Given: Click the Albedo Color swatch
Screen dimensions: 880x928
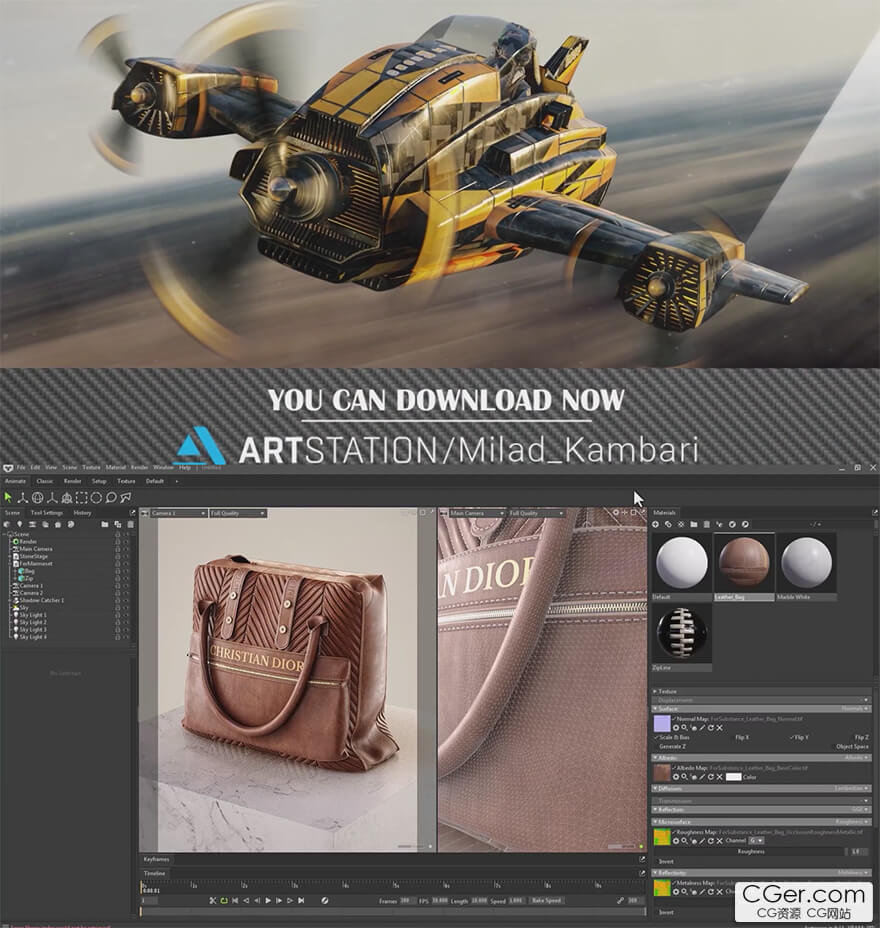Looking at the screenshot, I should tap(733, 777).
